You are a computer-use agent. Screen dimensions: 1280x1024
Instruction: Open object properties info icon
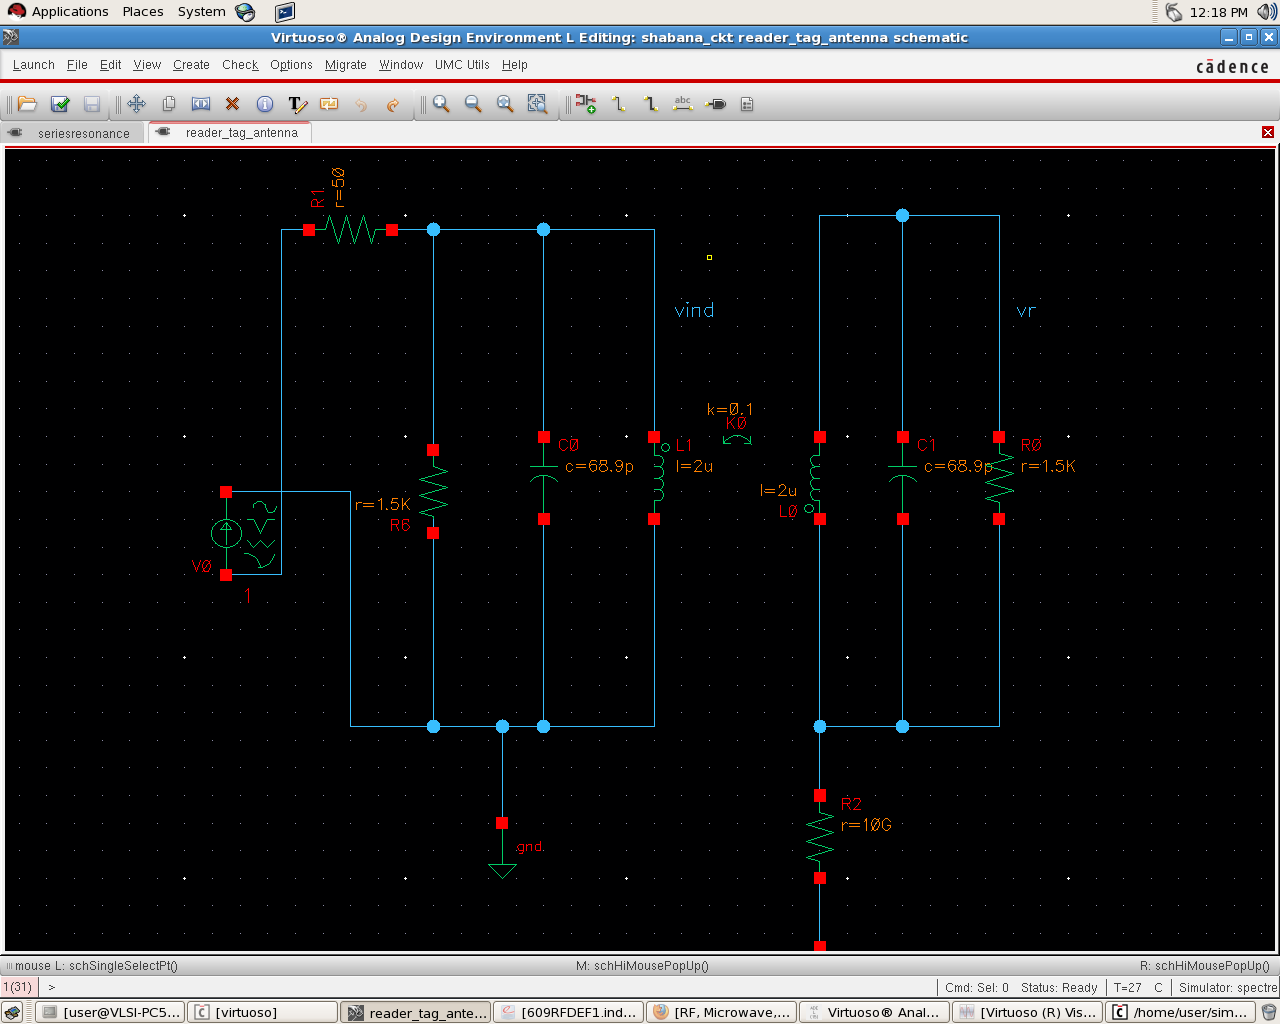point(265,104)
